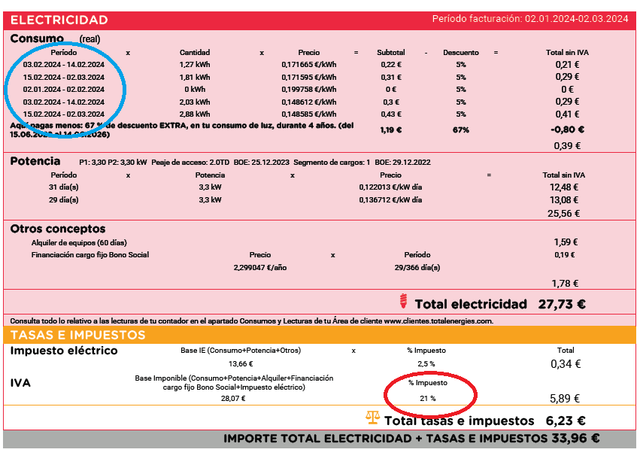This screenshot has width=640, height=450.
Task: Click the price 0,171595 €/kWh
Action: 309,77
